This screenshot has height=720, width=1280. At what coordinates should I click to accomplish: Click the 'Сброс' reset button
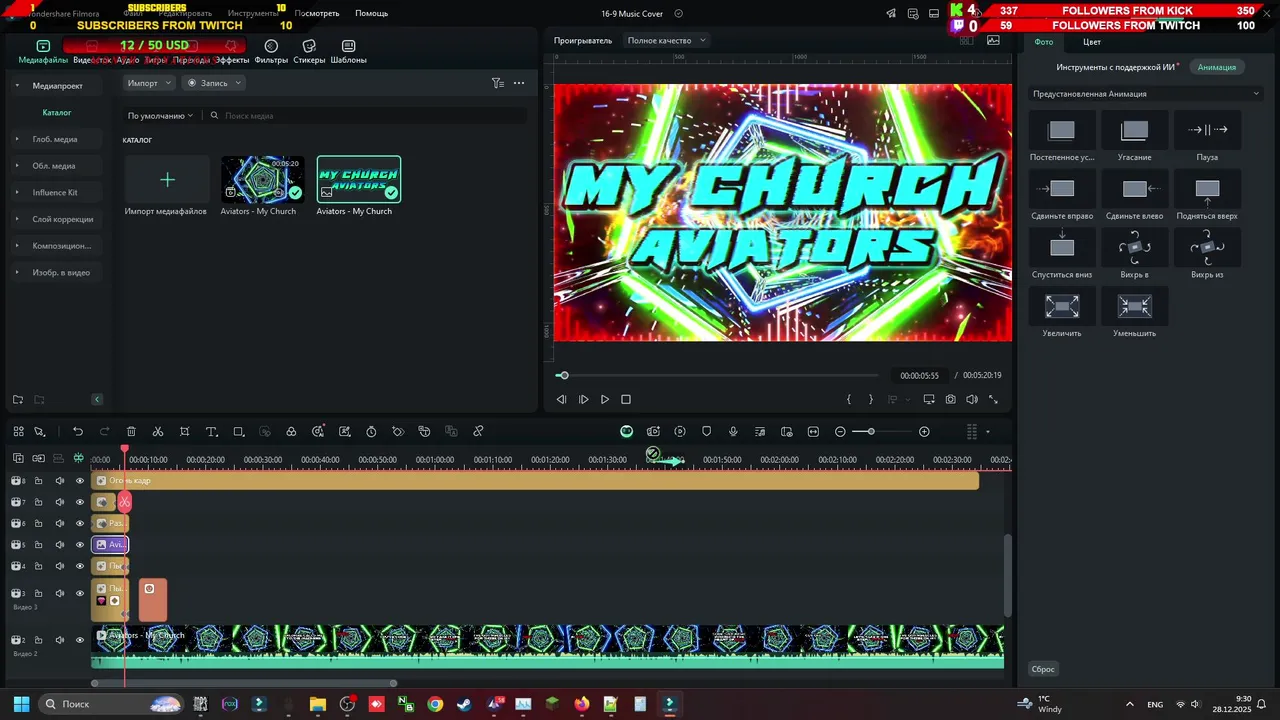[x=1043, y=669]
